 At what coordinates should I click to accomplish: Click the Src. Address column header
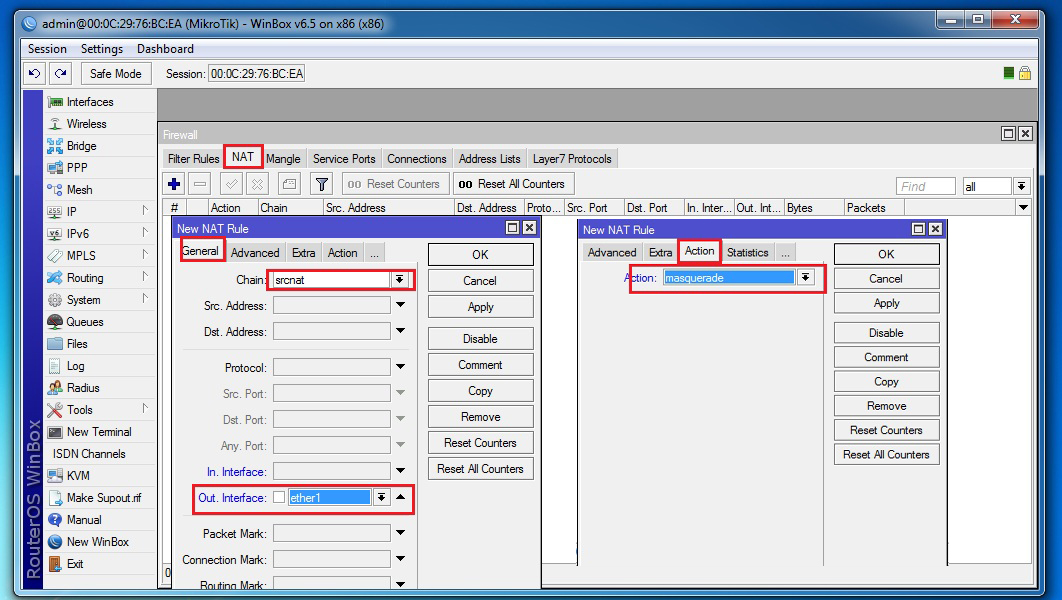tap(388, 208)
